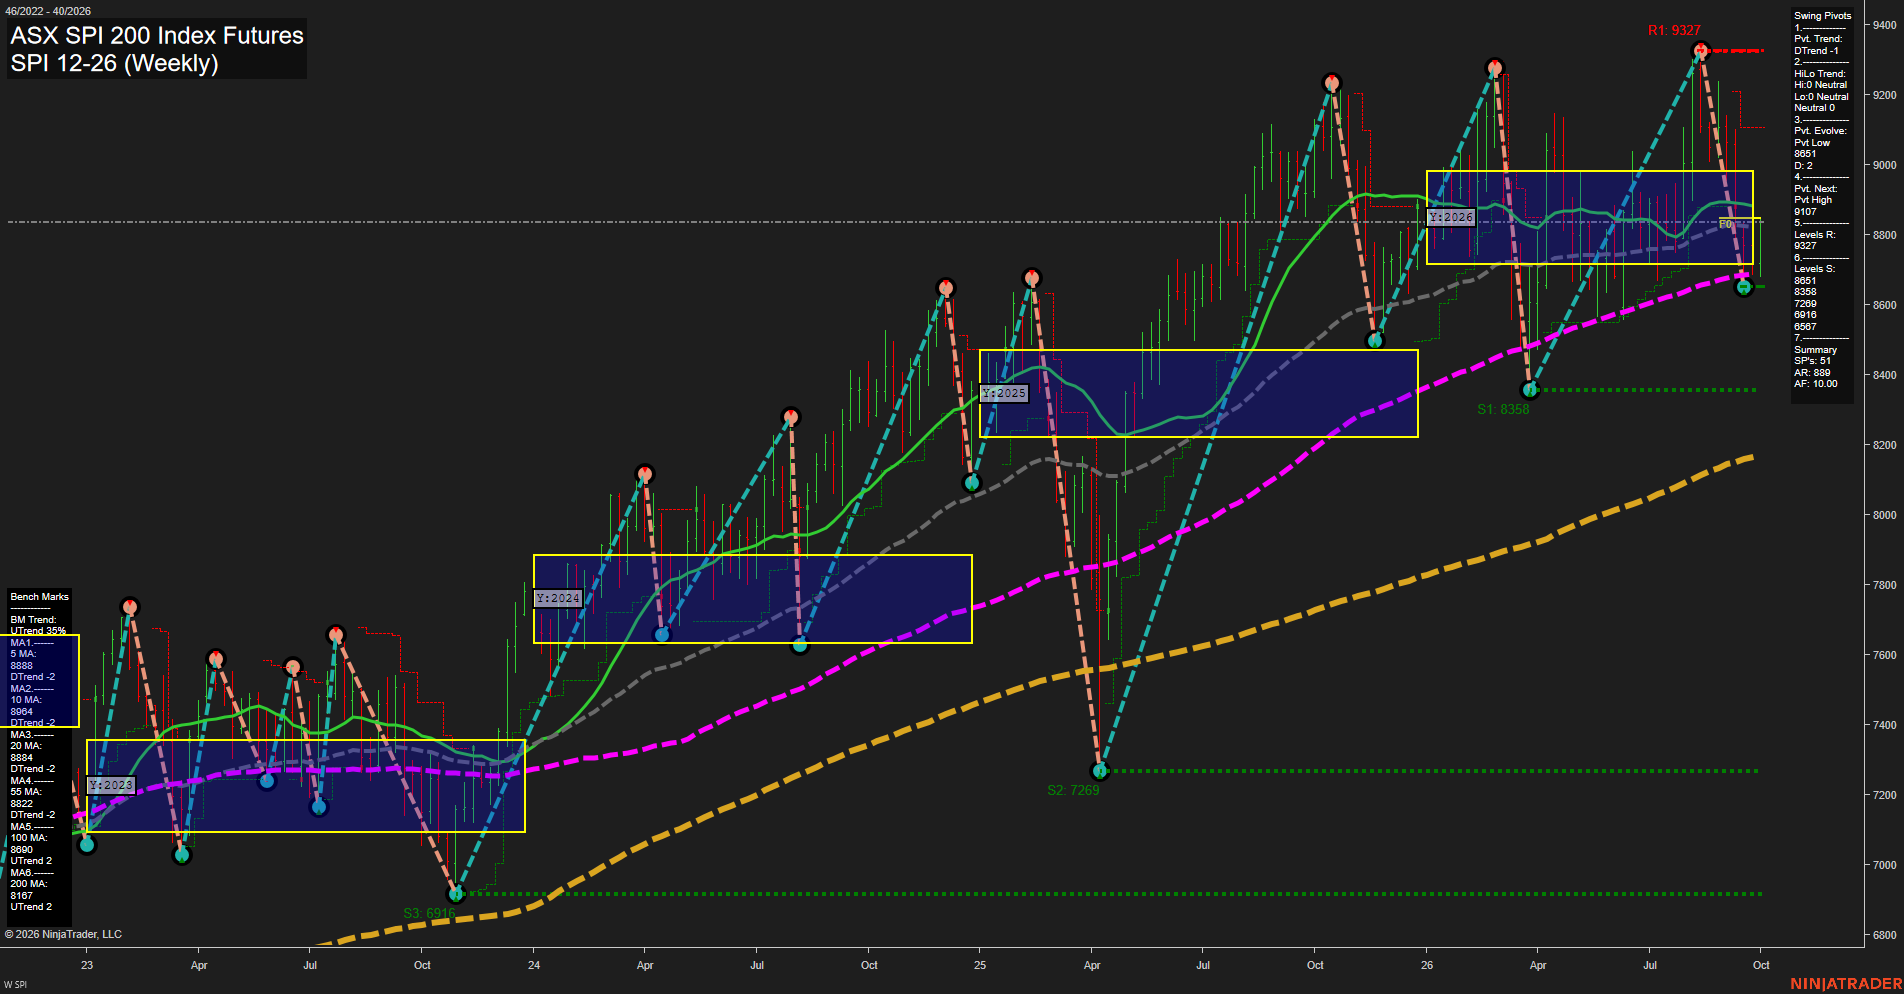The image size is (1904, 994).
Task: Click the swing high pivot marker at R1: 9327
Action: pyautogui.click(x=1701, y=51)
